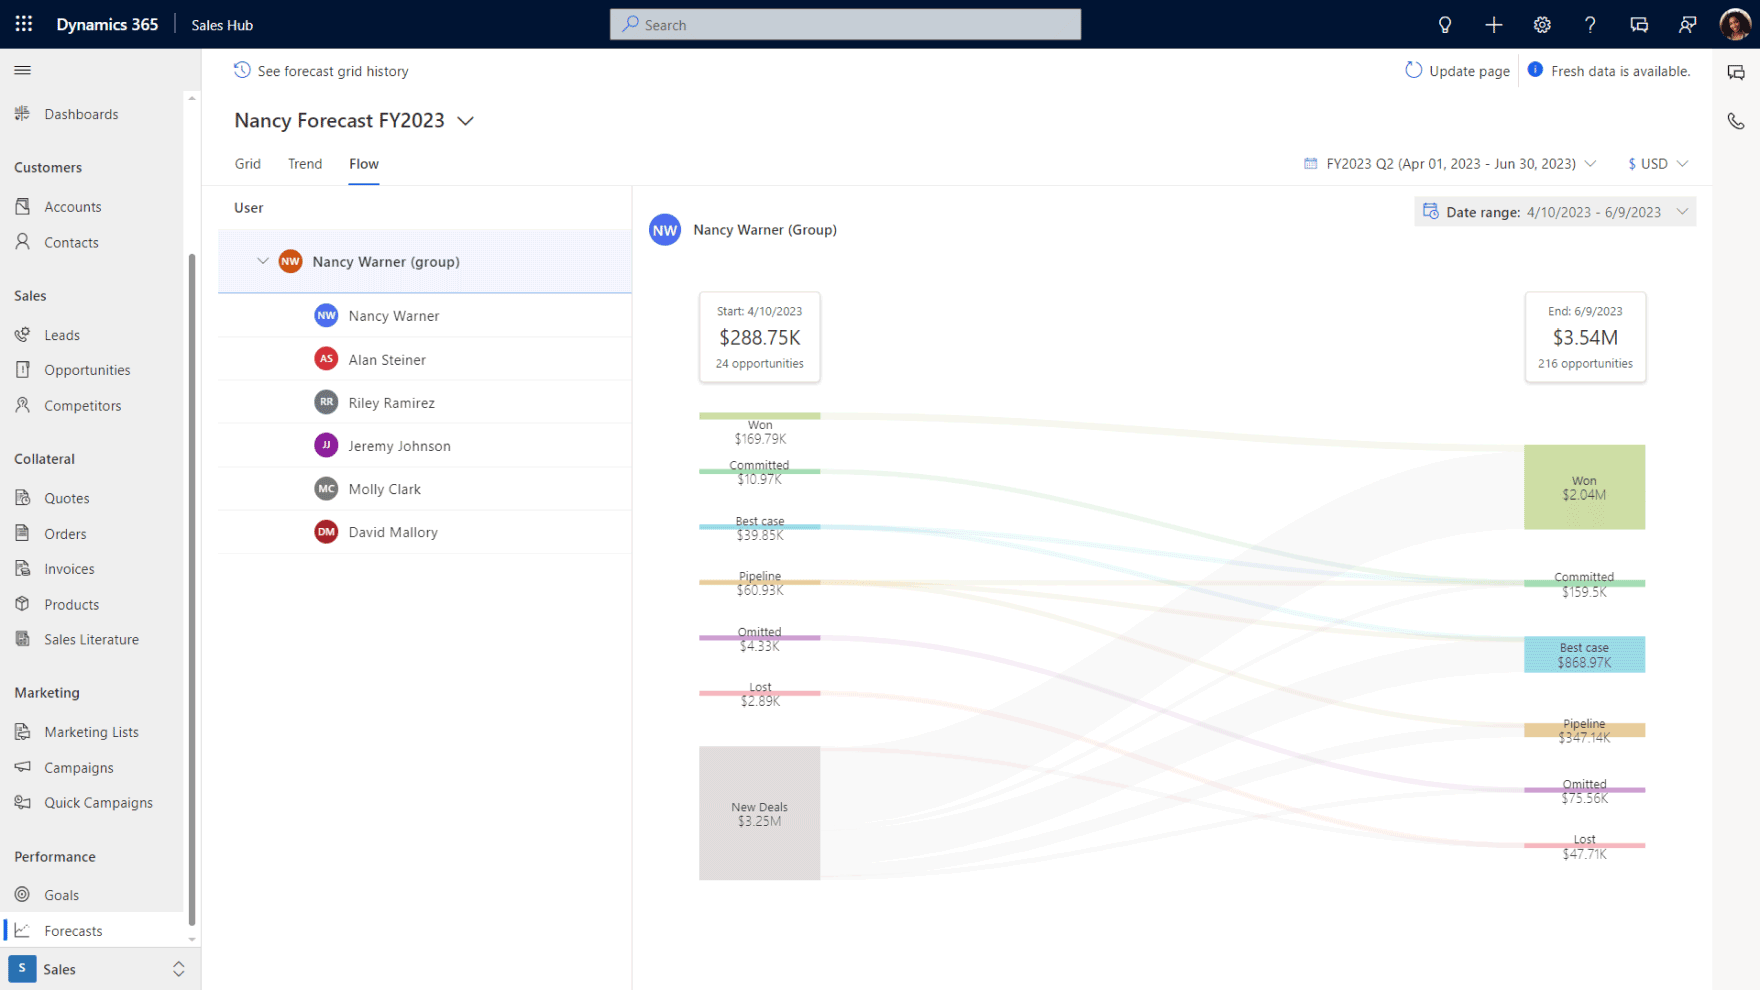Click the site map hamburger icon
This screenshot has width=1760, height=990.
[22, 70]
